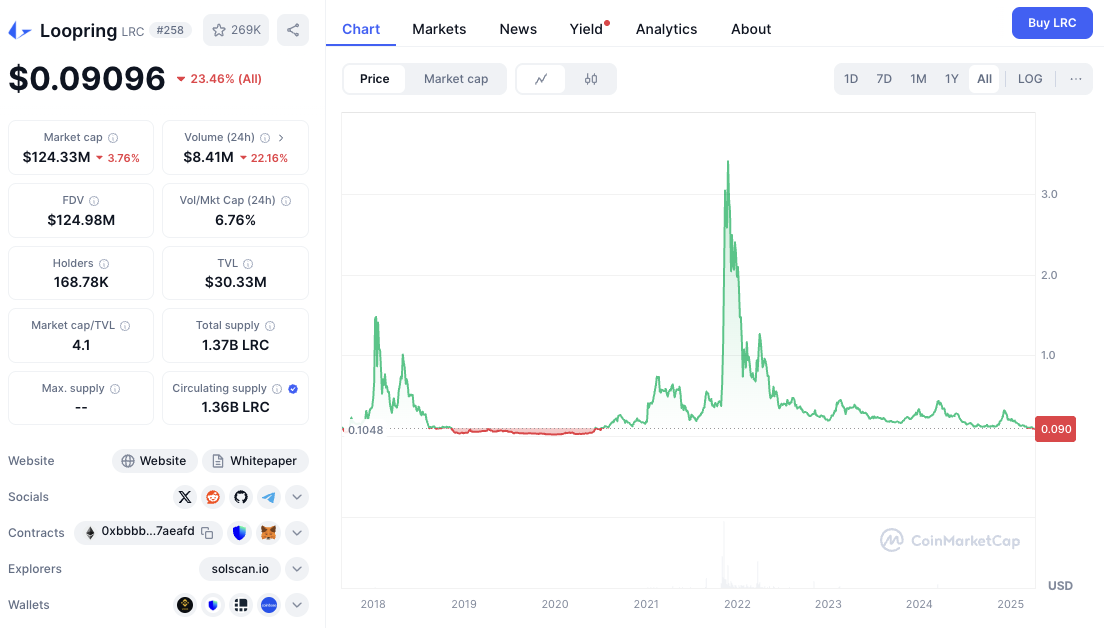Screen dimensions: 1104x628
Task: Switch chart to candlestick view icon
Action: click(591, 79)
